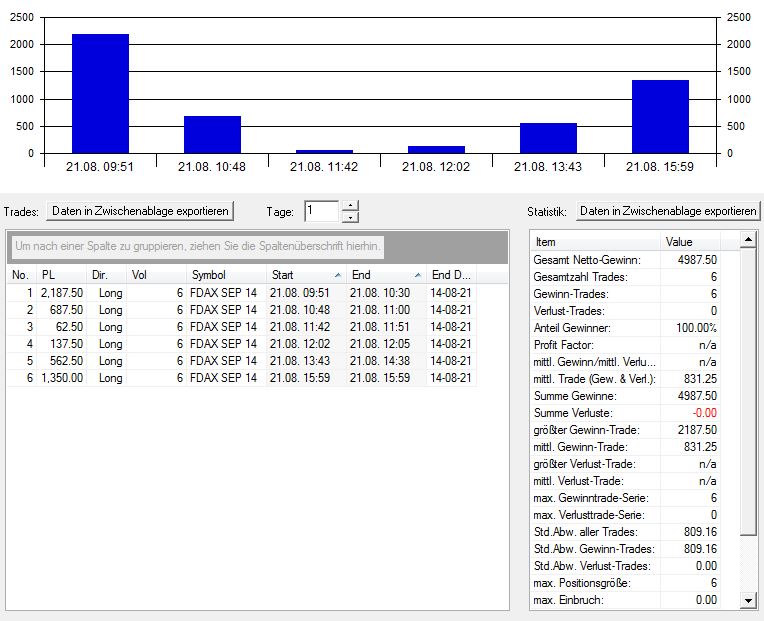Toggle sort arrow on End column
764x621 pixels.
pyautogui.click(x=418, y=276)
